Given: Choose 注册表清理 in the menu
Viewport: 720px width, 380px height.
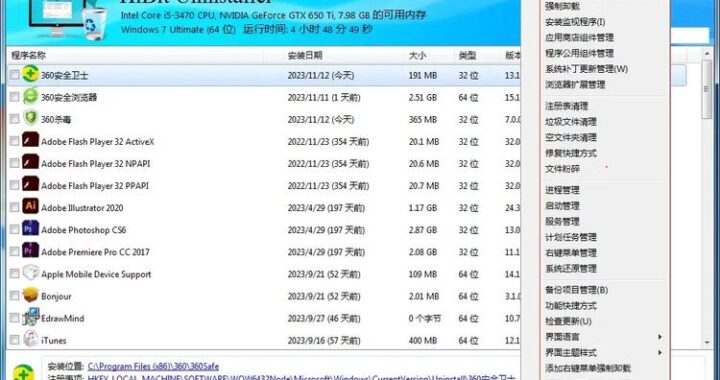Looking at the screenshot, I should (x=566, y=106).
